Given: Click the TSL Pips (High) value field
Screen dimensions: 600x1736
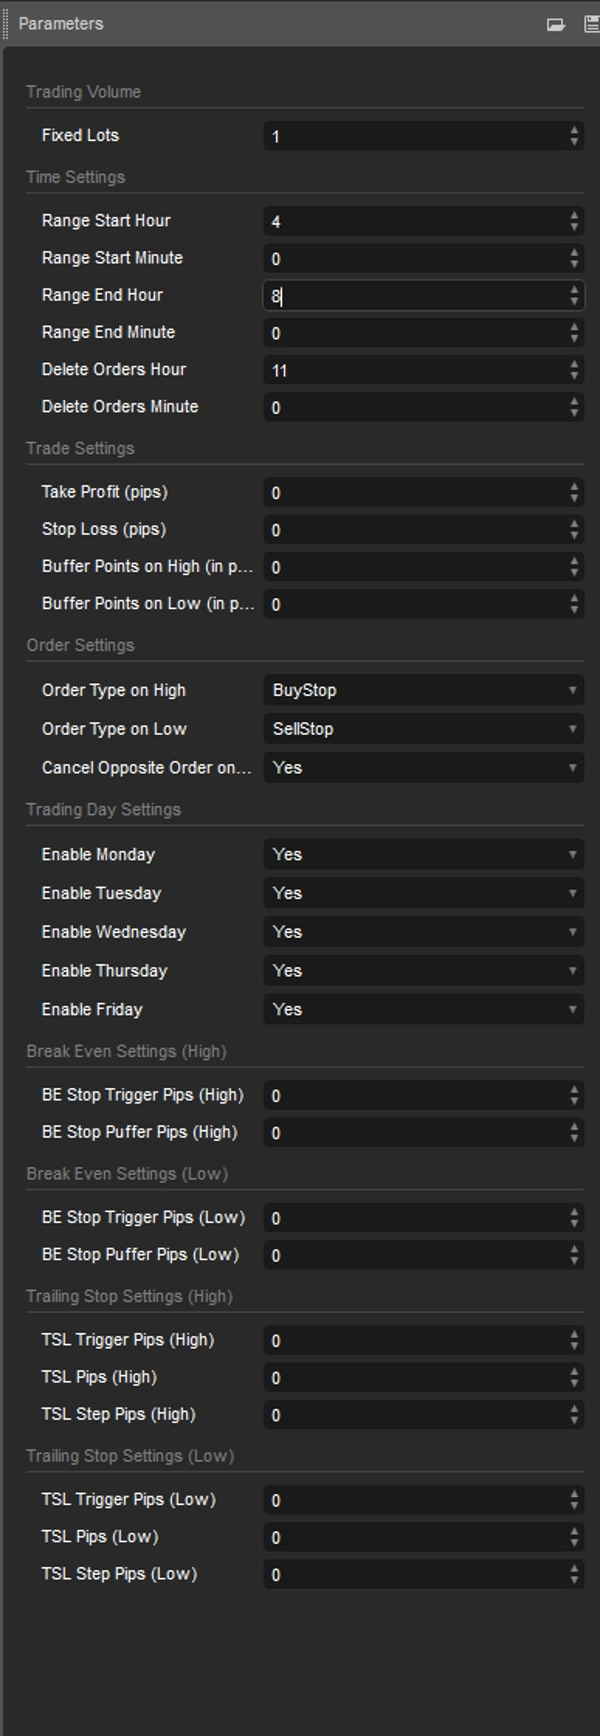Looking at the screenshot, I should (x=415, y=1378).
